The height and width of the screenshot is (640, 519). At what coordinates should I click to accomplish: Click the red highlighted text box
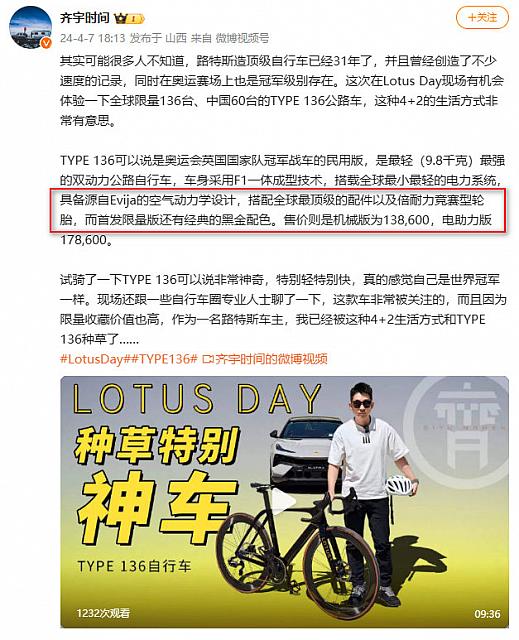279,211
